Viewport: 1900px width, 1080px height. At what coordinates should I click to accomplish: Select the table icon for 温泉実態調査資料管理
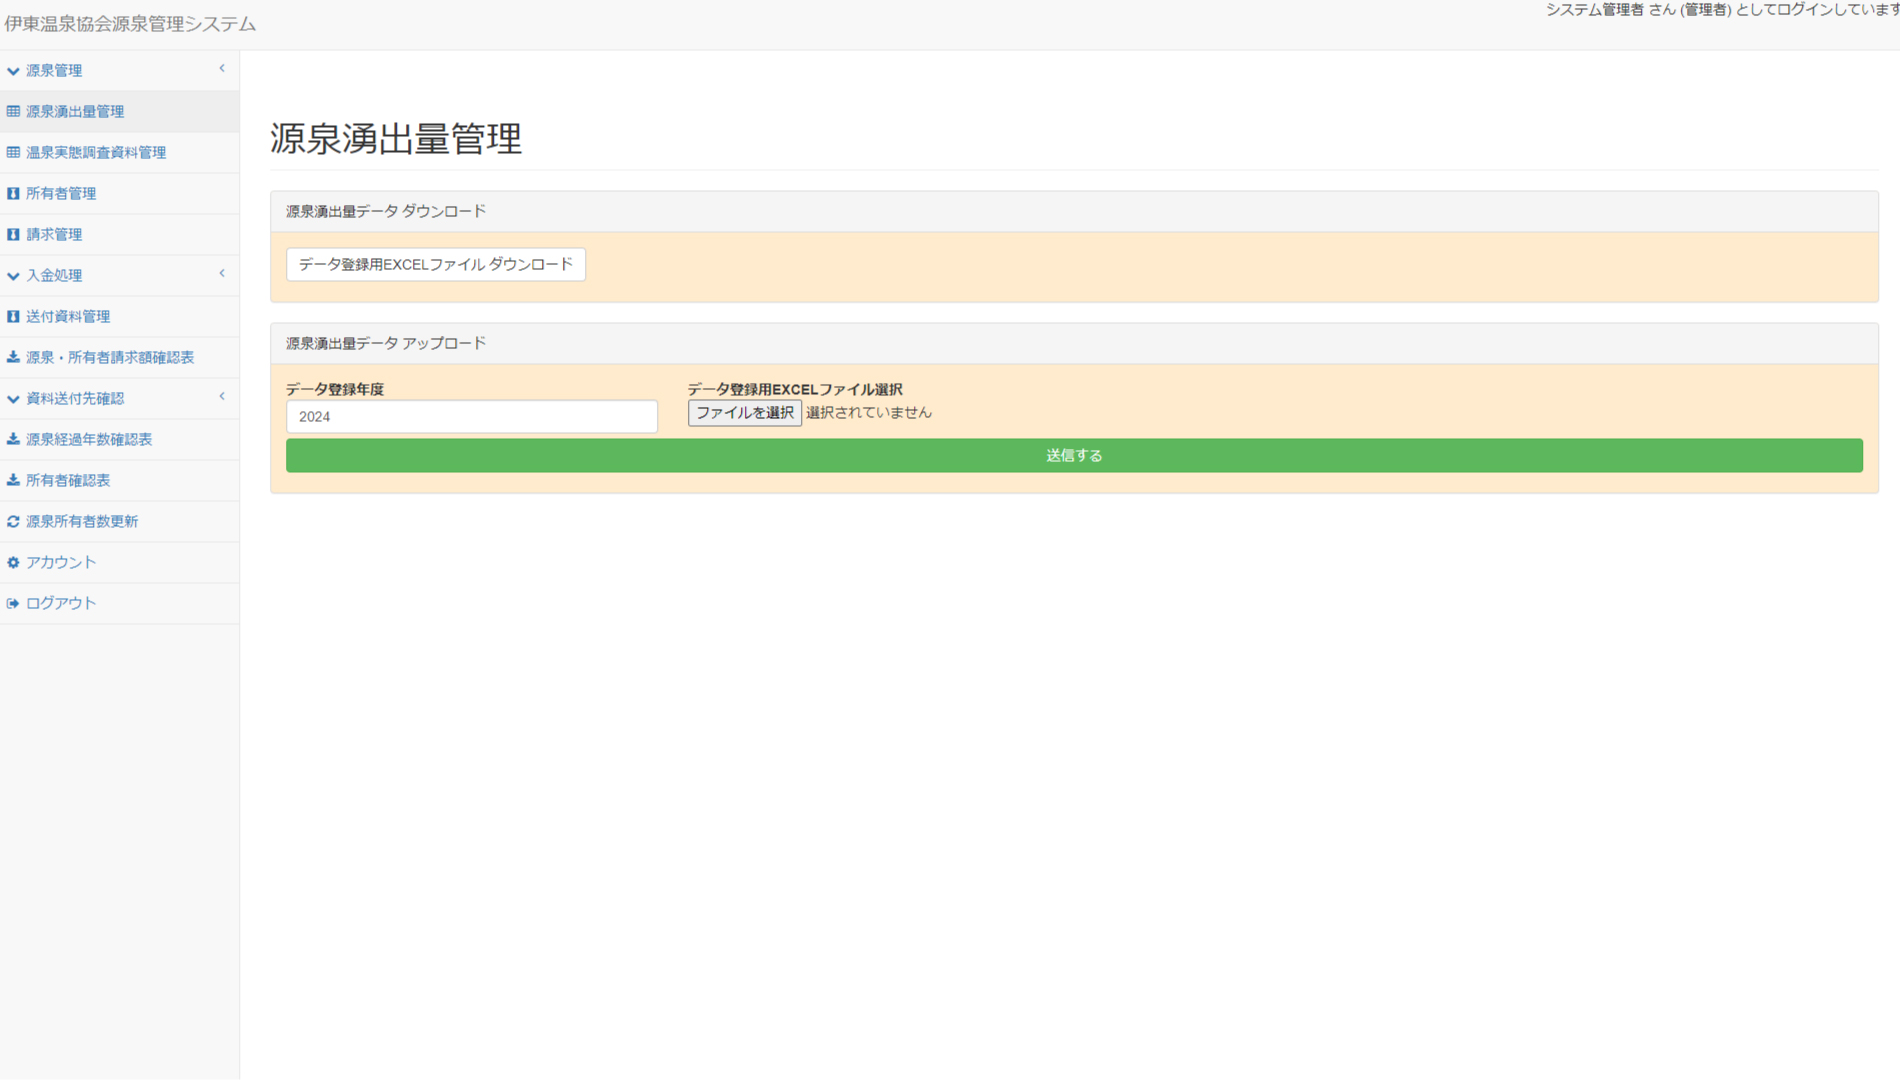12,152
